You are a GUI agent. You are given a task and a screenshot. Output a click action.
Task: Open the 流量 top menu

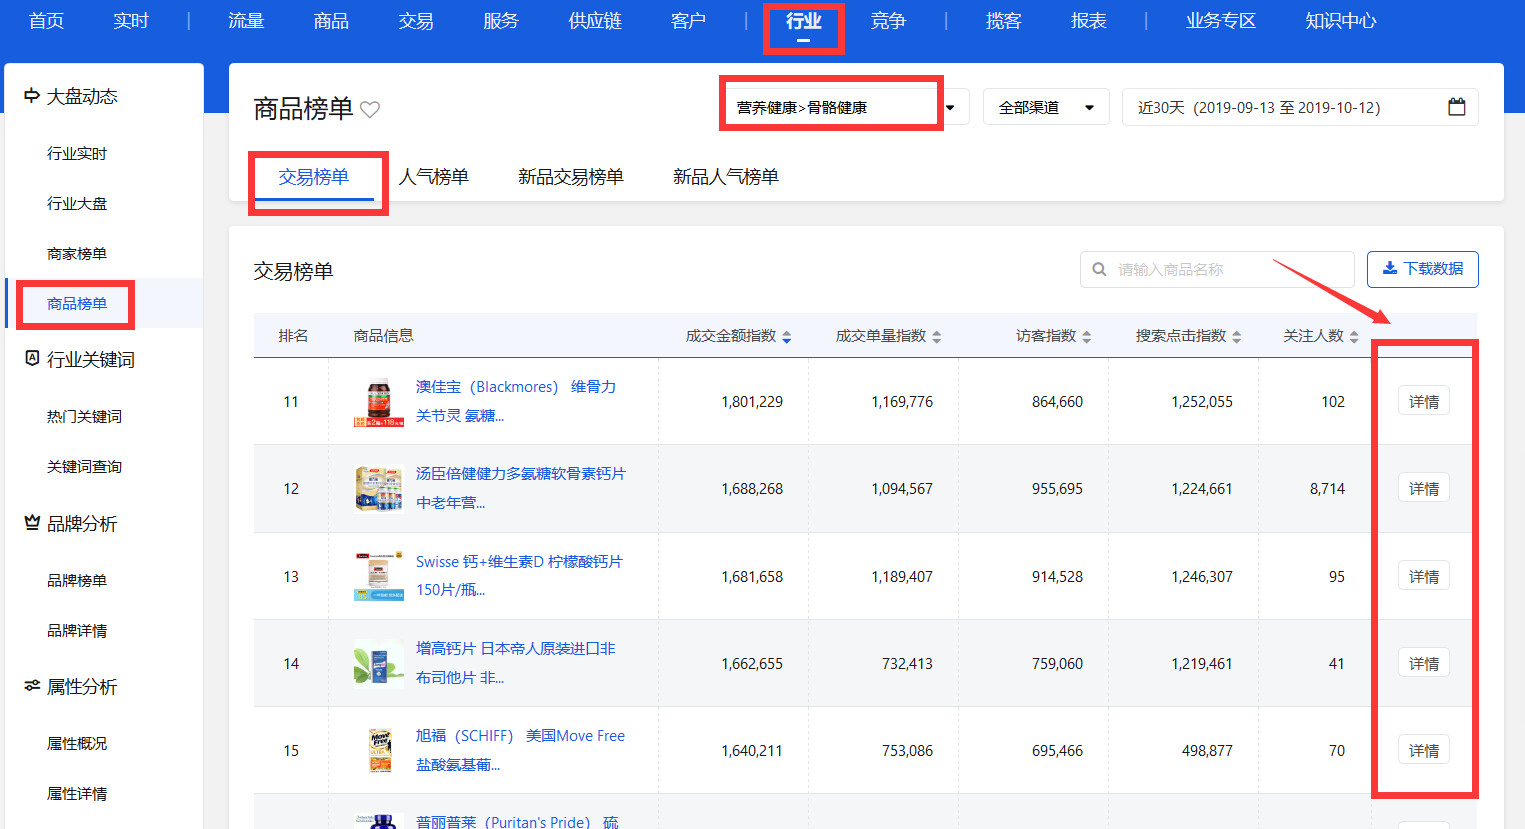(x=246, y=21)
